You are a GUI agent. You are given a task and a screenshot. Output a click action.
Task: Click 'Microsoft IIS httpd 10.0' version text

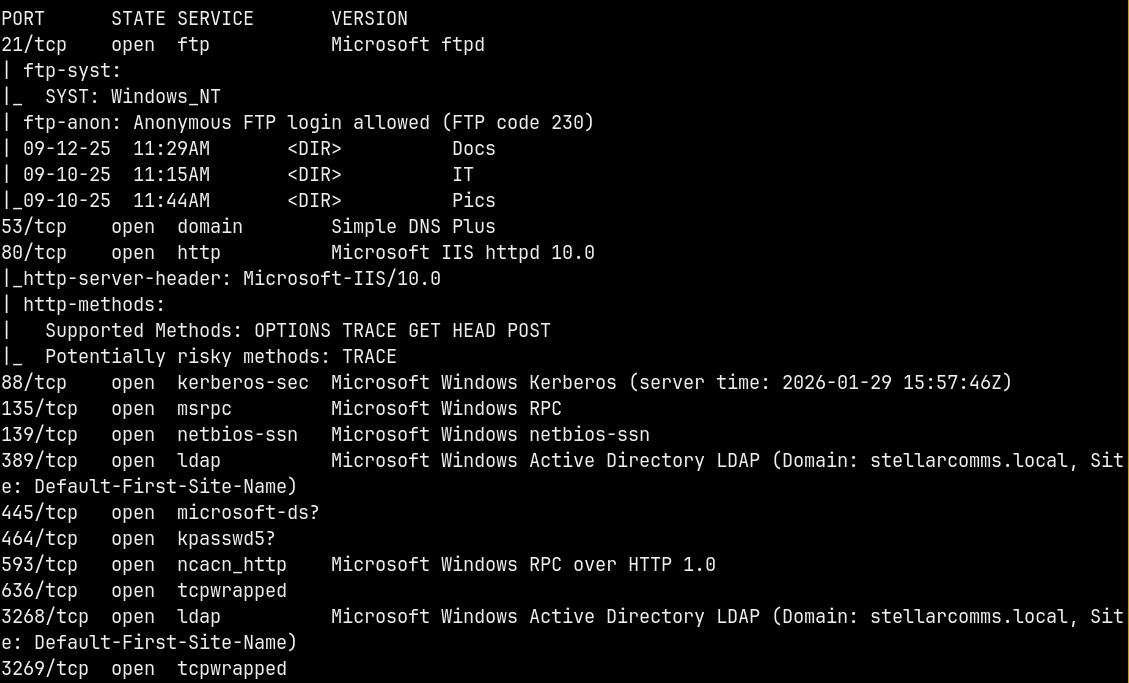tap(463, 252)
